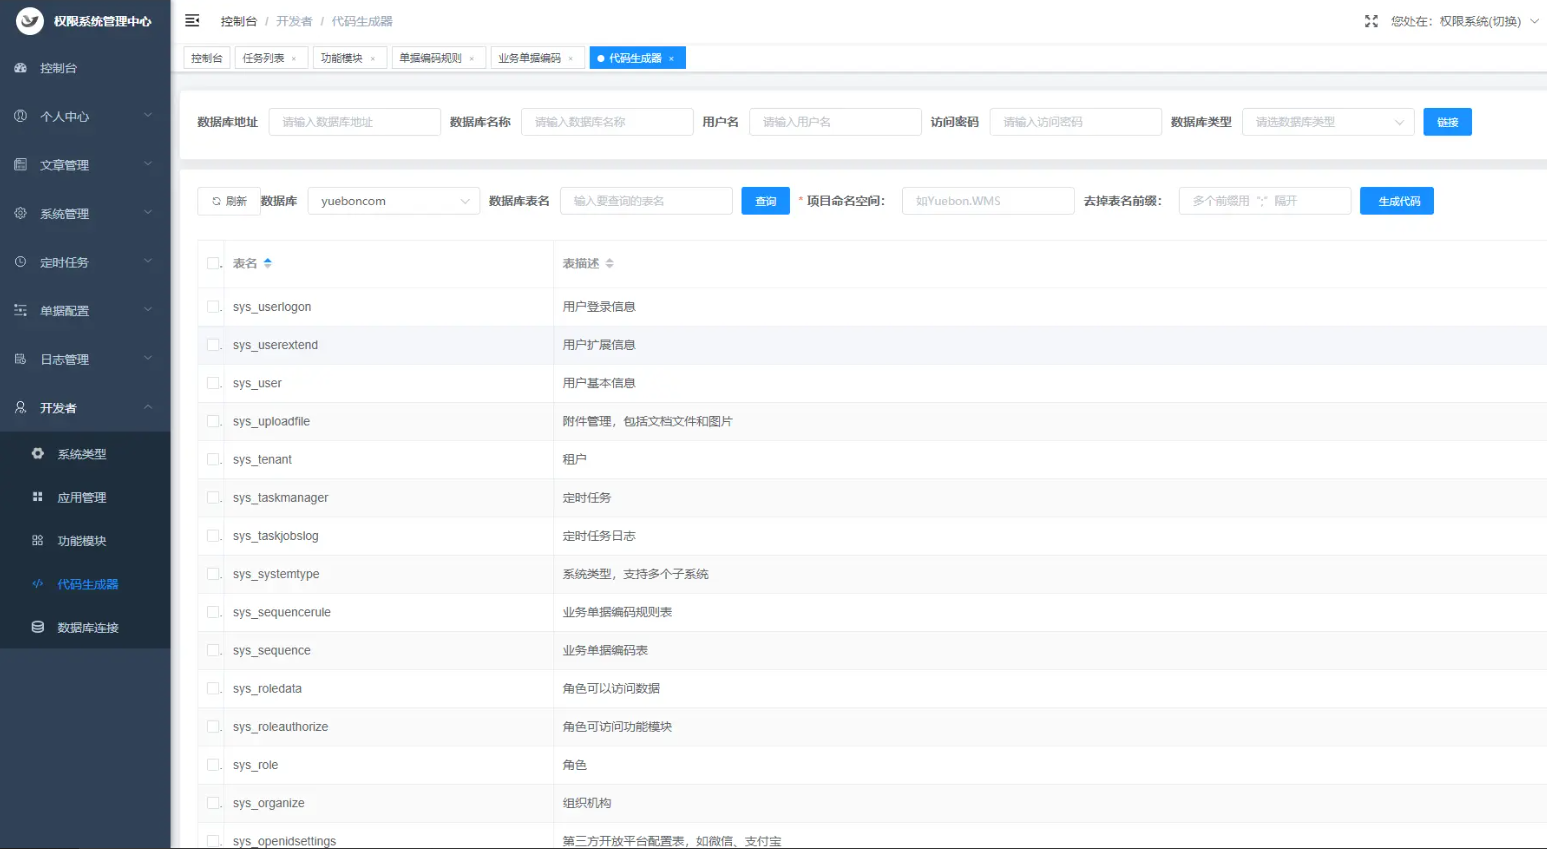Check the sys_systemtype row checkbox
The height and width of the screenshot is (849, 1547).
[x=213, y=574]
